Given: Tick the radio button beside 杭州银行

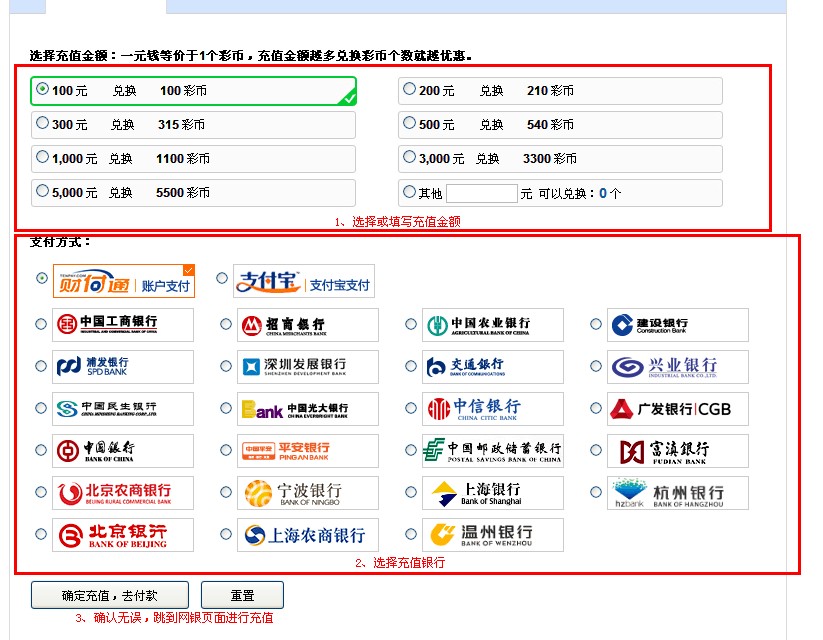Looking at the screenshot, I should pos(596,492).
